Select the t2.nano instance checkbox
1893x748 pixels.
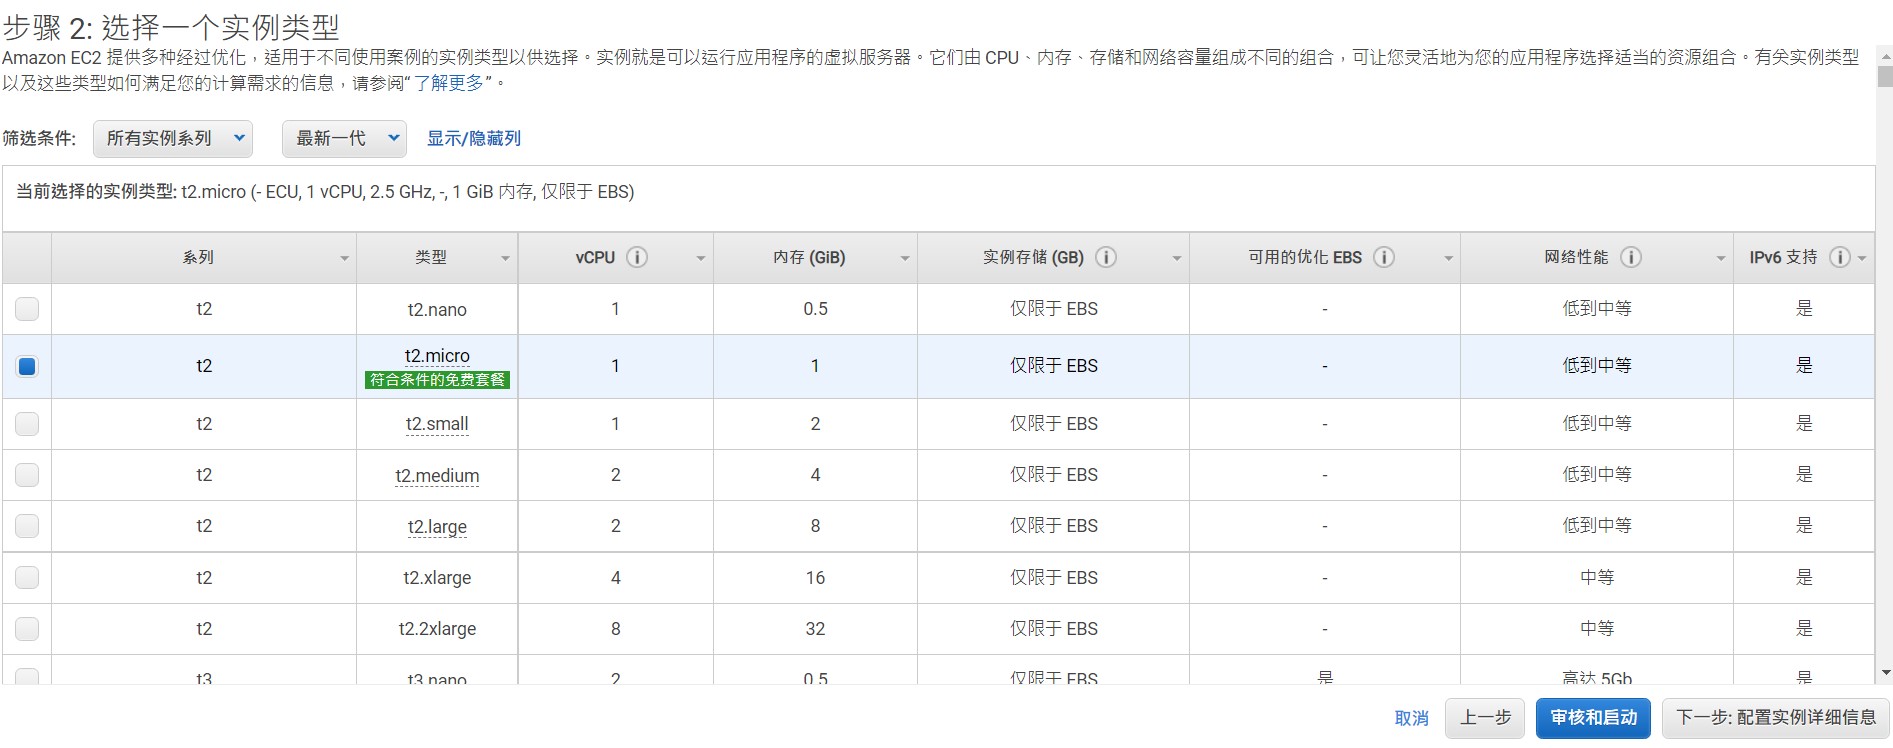click(27, 309)
